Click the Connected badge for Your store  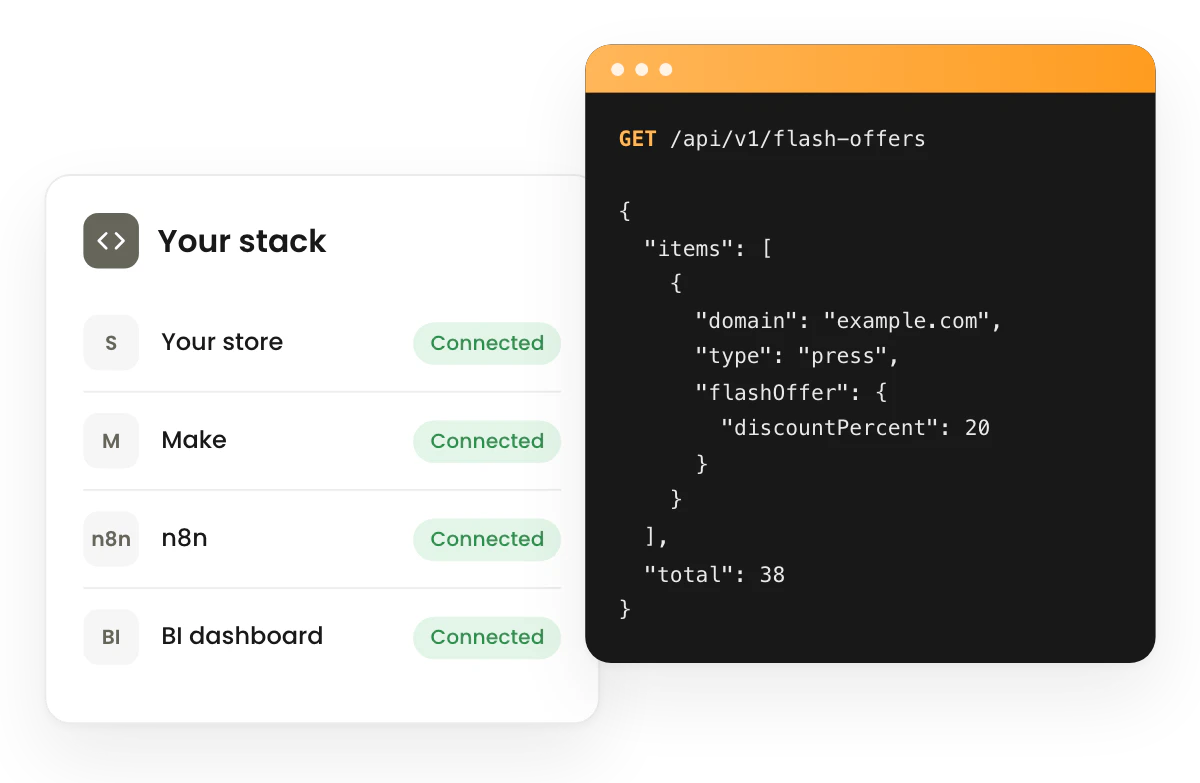[487, 343]
